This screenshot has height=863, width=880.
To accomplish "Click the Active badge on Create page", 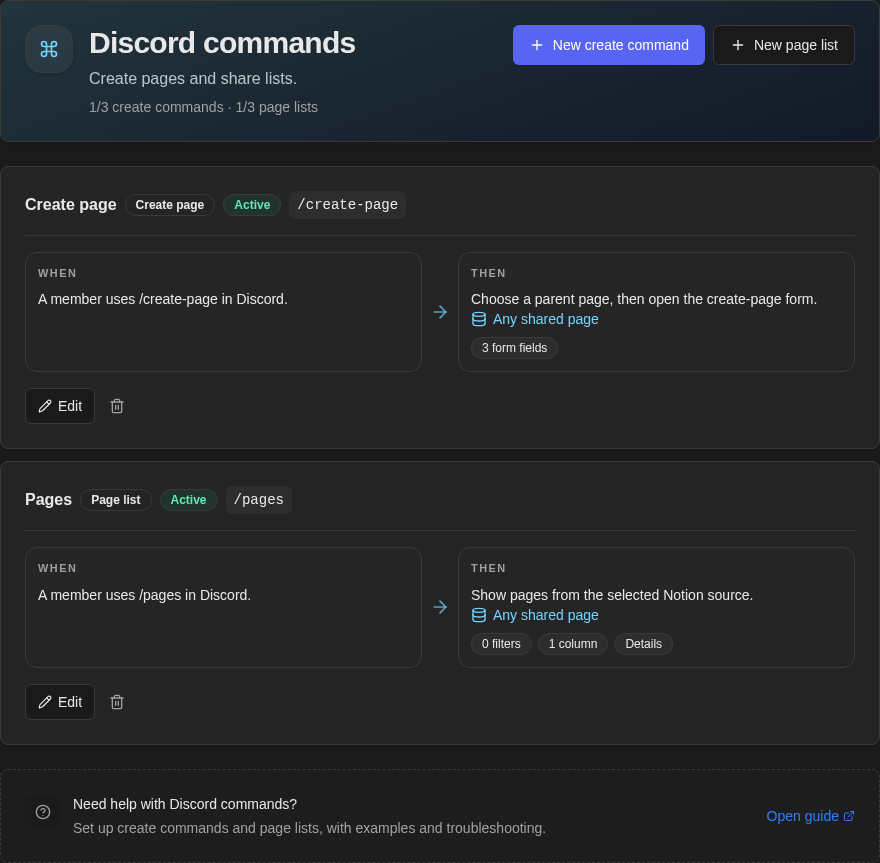I will (x=252, y=205).
